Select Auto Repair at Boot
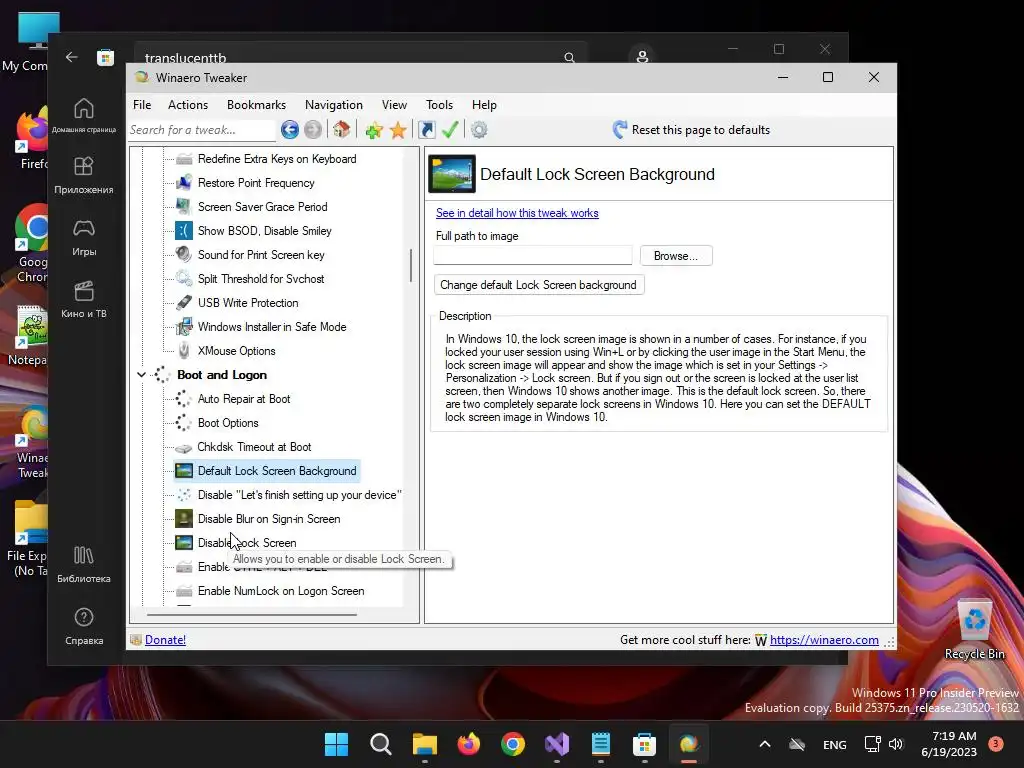The height and width of the screenshot is (768, 1024). click(244, 399)
